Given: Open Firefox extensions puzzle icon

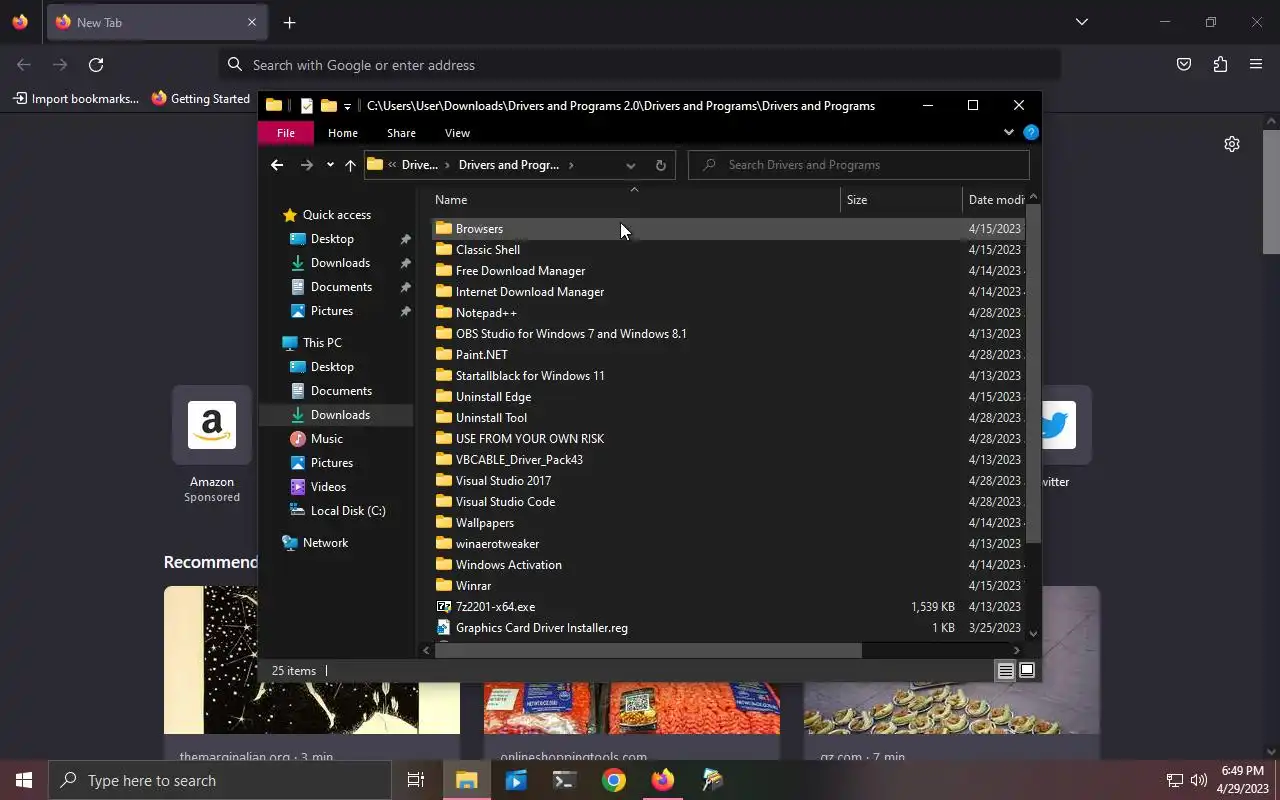Looking at the screenshot, I should click(x=1220, y=64).
